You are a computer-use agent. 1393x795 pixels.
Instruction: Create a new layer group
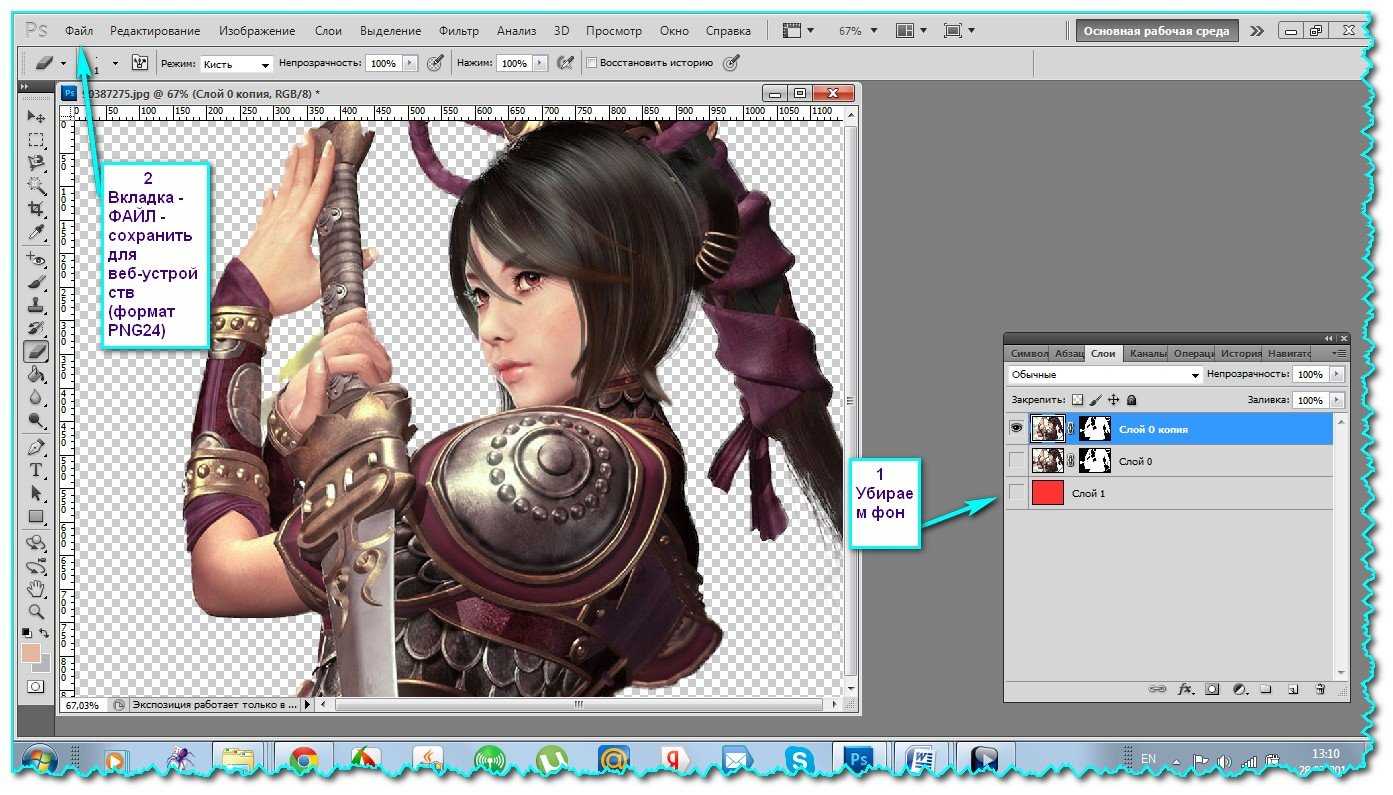click(x=1265, y=689)
